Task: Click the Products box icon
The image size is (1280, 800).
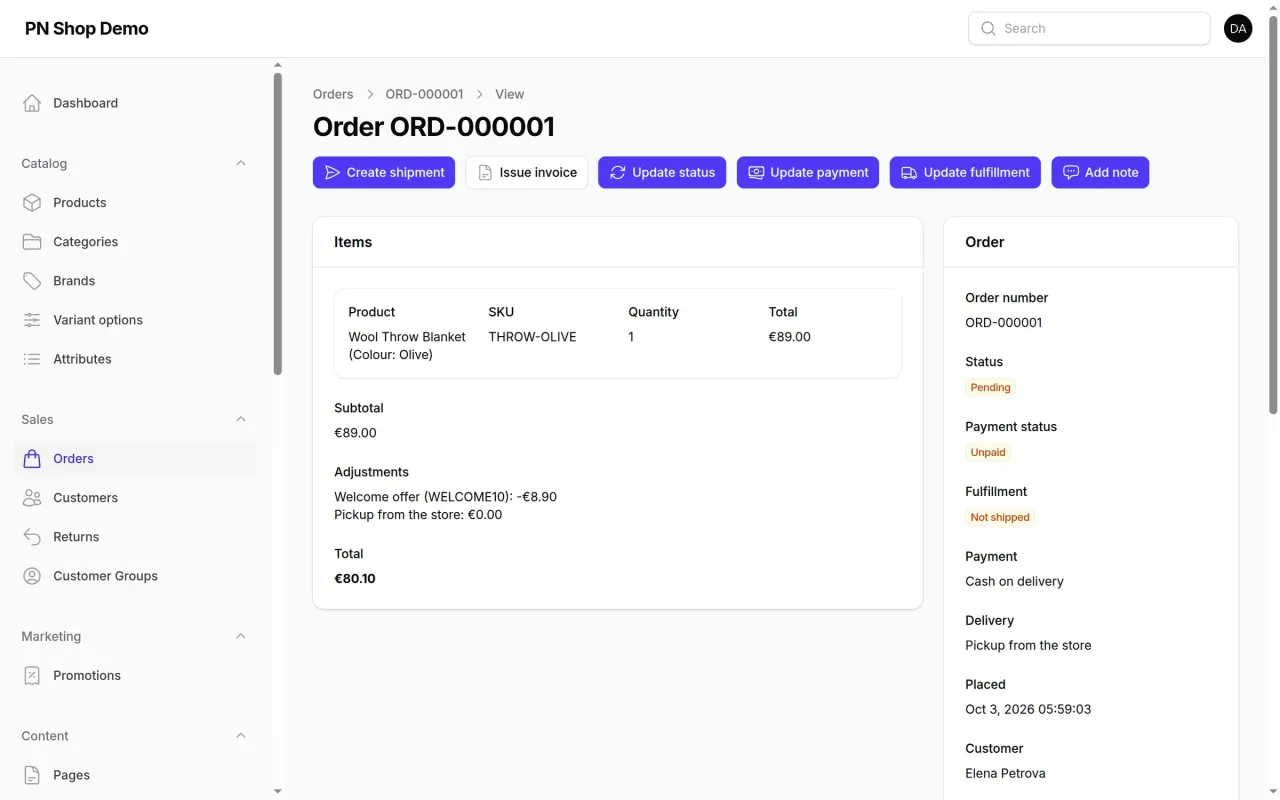Action: point(32,202)
